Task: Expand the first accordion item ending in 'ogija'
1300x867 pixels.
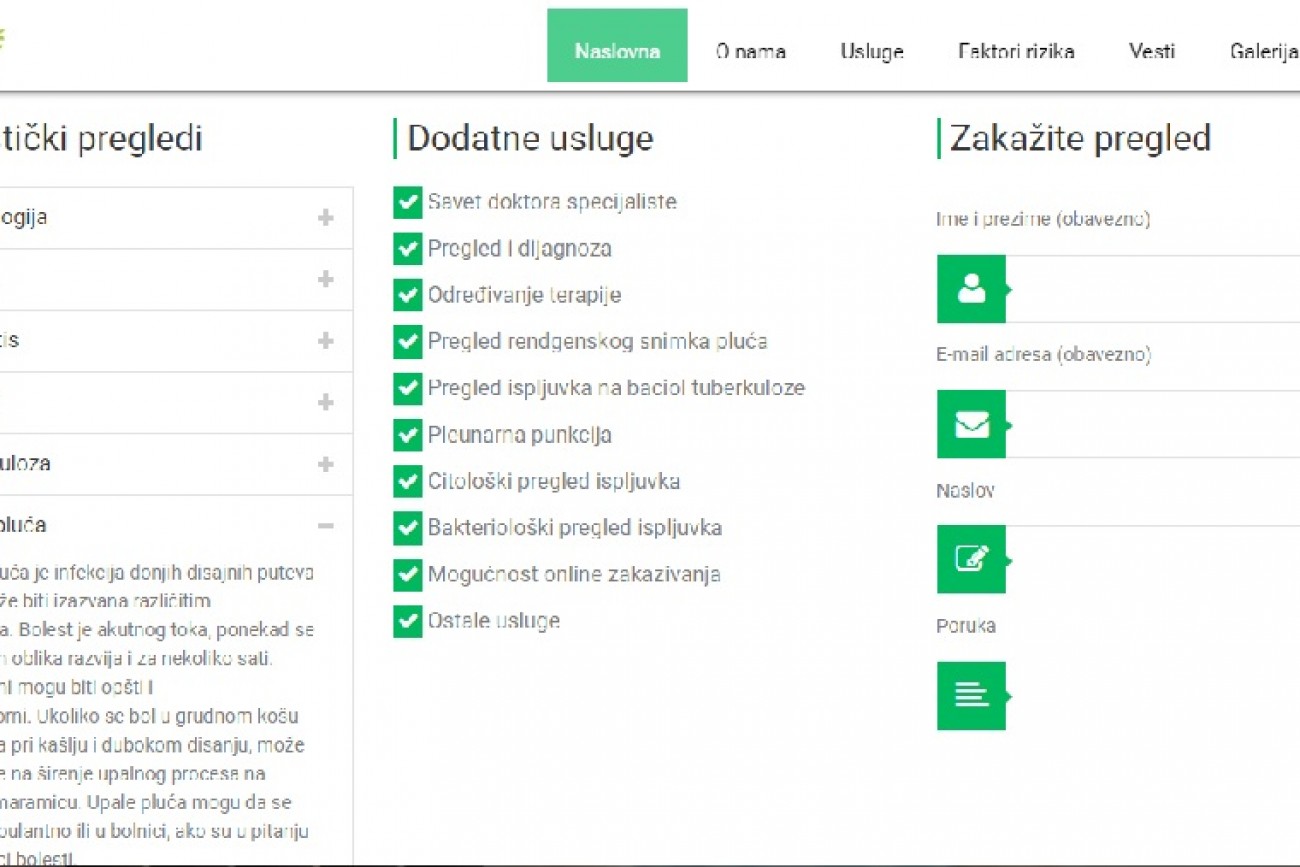Action: [x=325, y=218]
